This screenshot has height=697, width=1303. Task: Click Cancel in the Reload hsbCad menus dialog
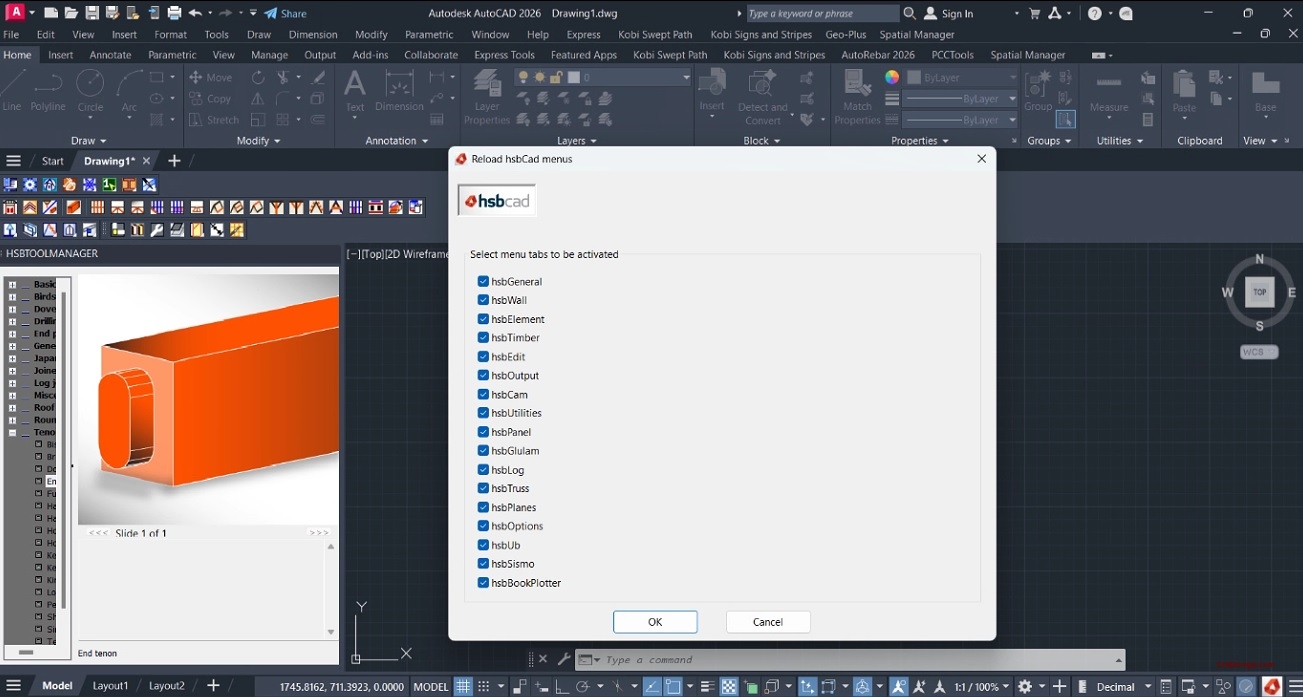(767, 621)
